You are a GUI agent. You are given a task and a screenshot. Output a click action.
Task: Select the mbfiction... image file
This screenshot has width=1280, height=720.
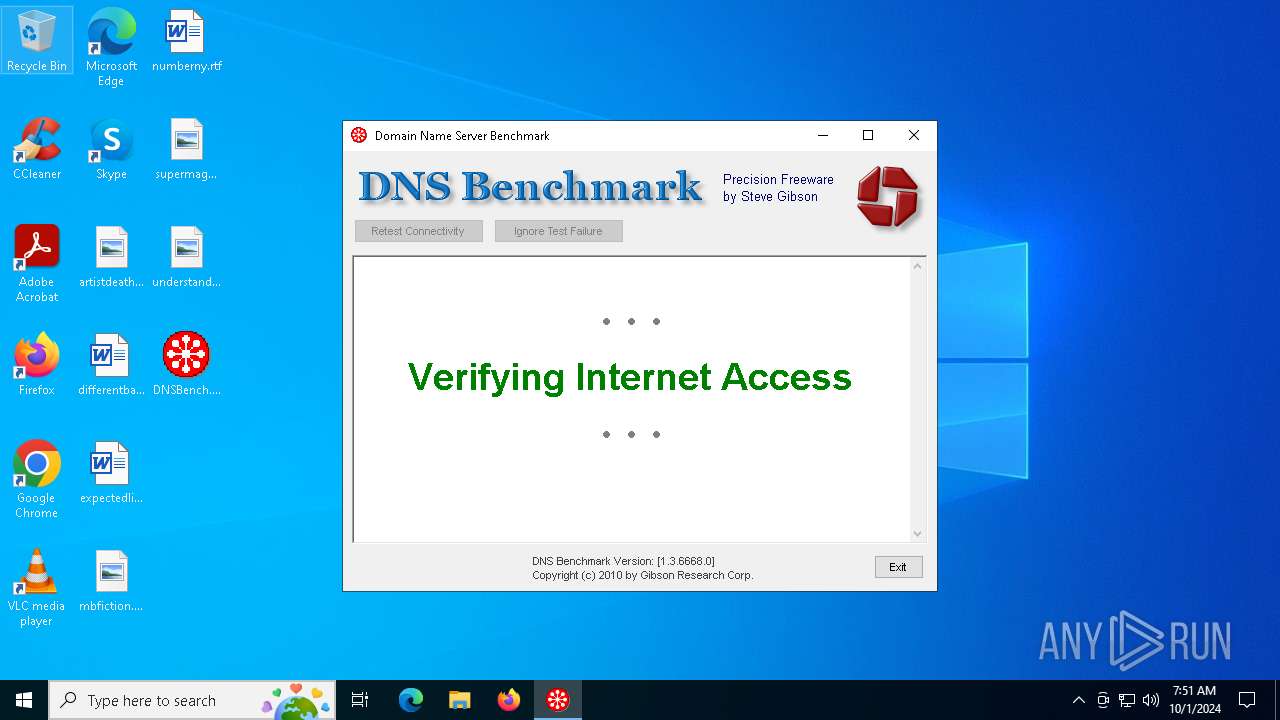111,581
